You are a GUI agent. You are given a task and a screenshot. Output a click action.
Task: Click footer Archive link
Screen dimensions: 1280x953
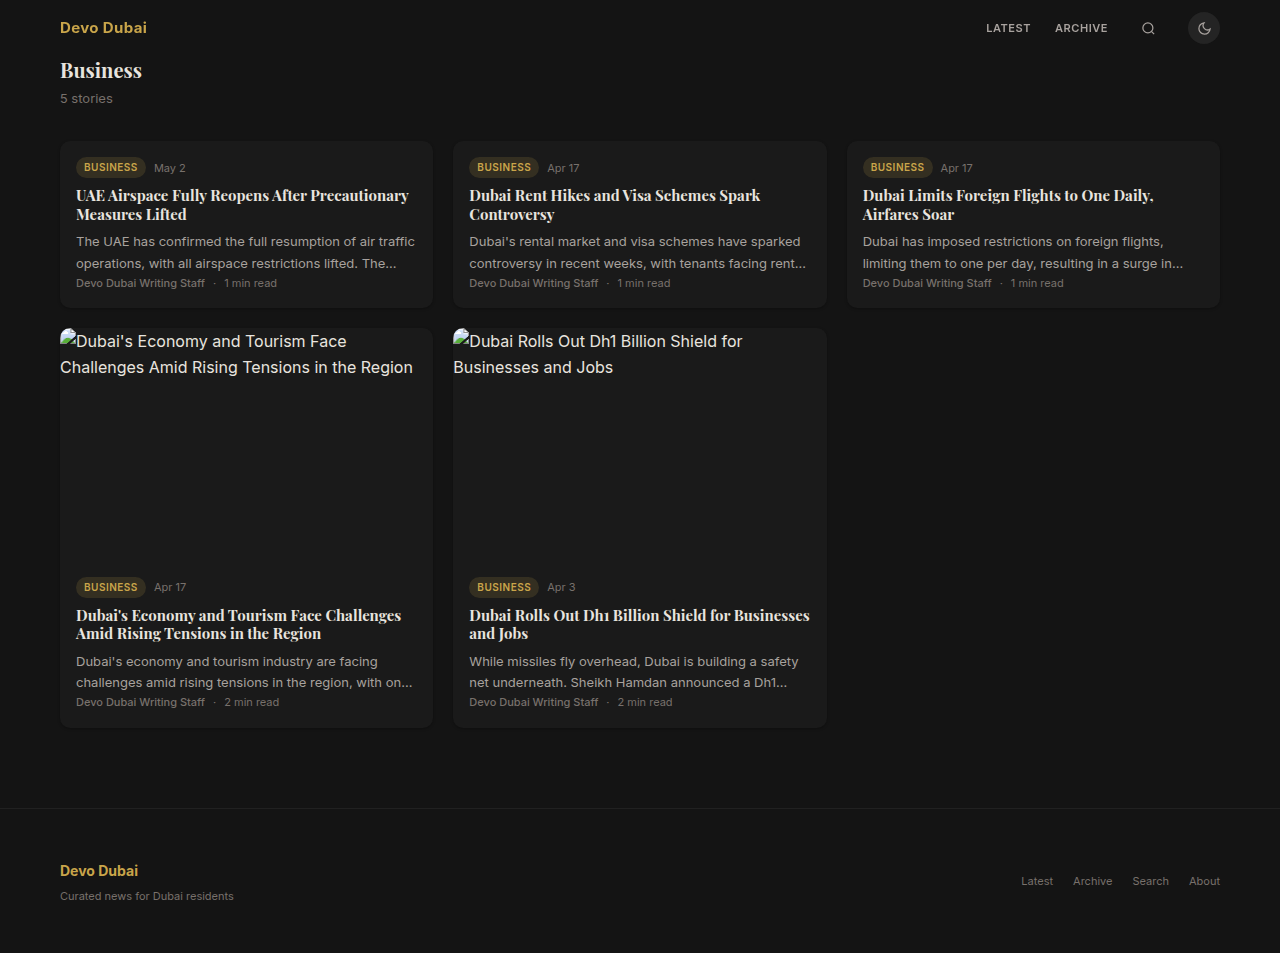click(1093, 881)
